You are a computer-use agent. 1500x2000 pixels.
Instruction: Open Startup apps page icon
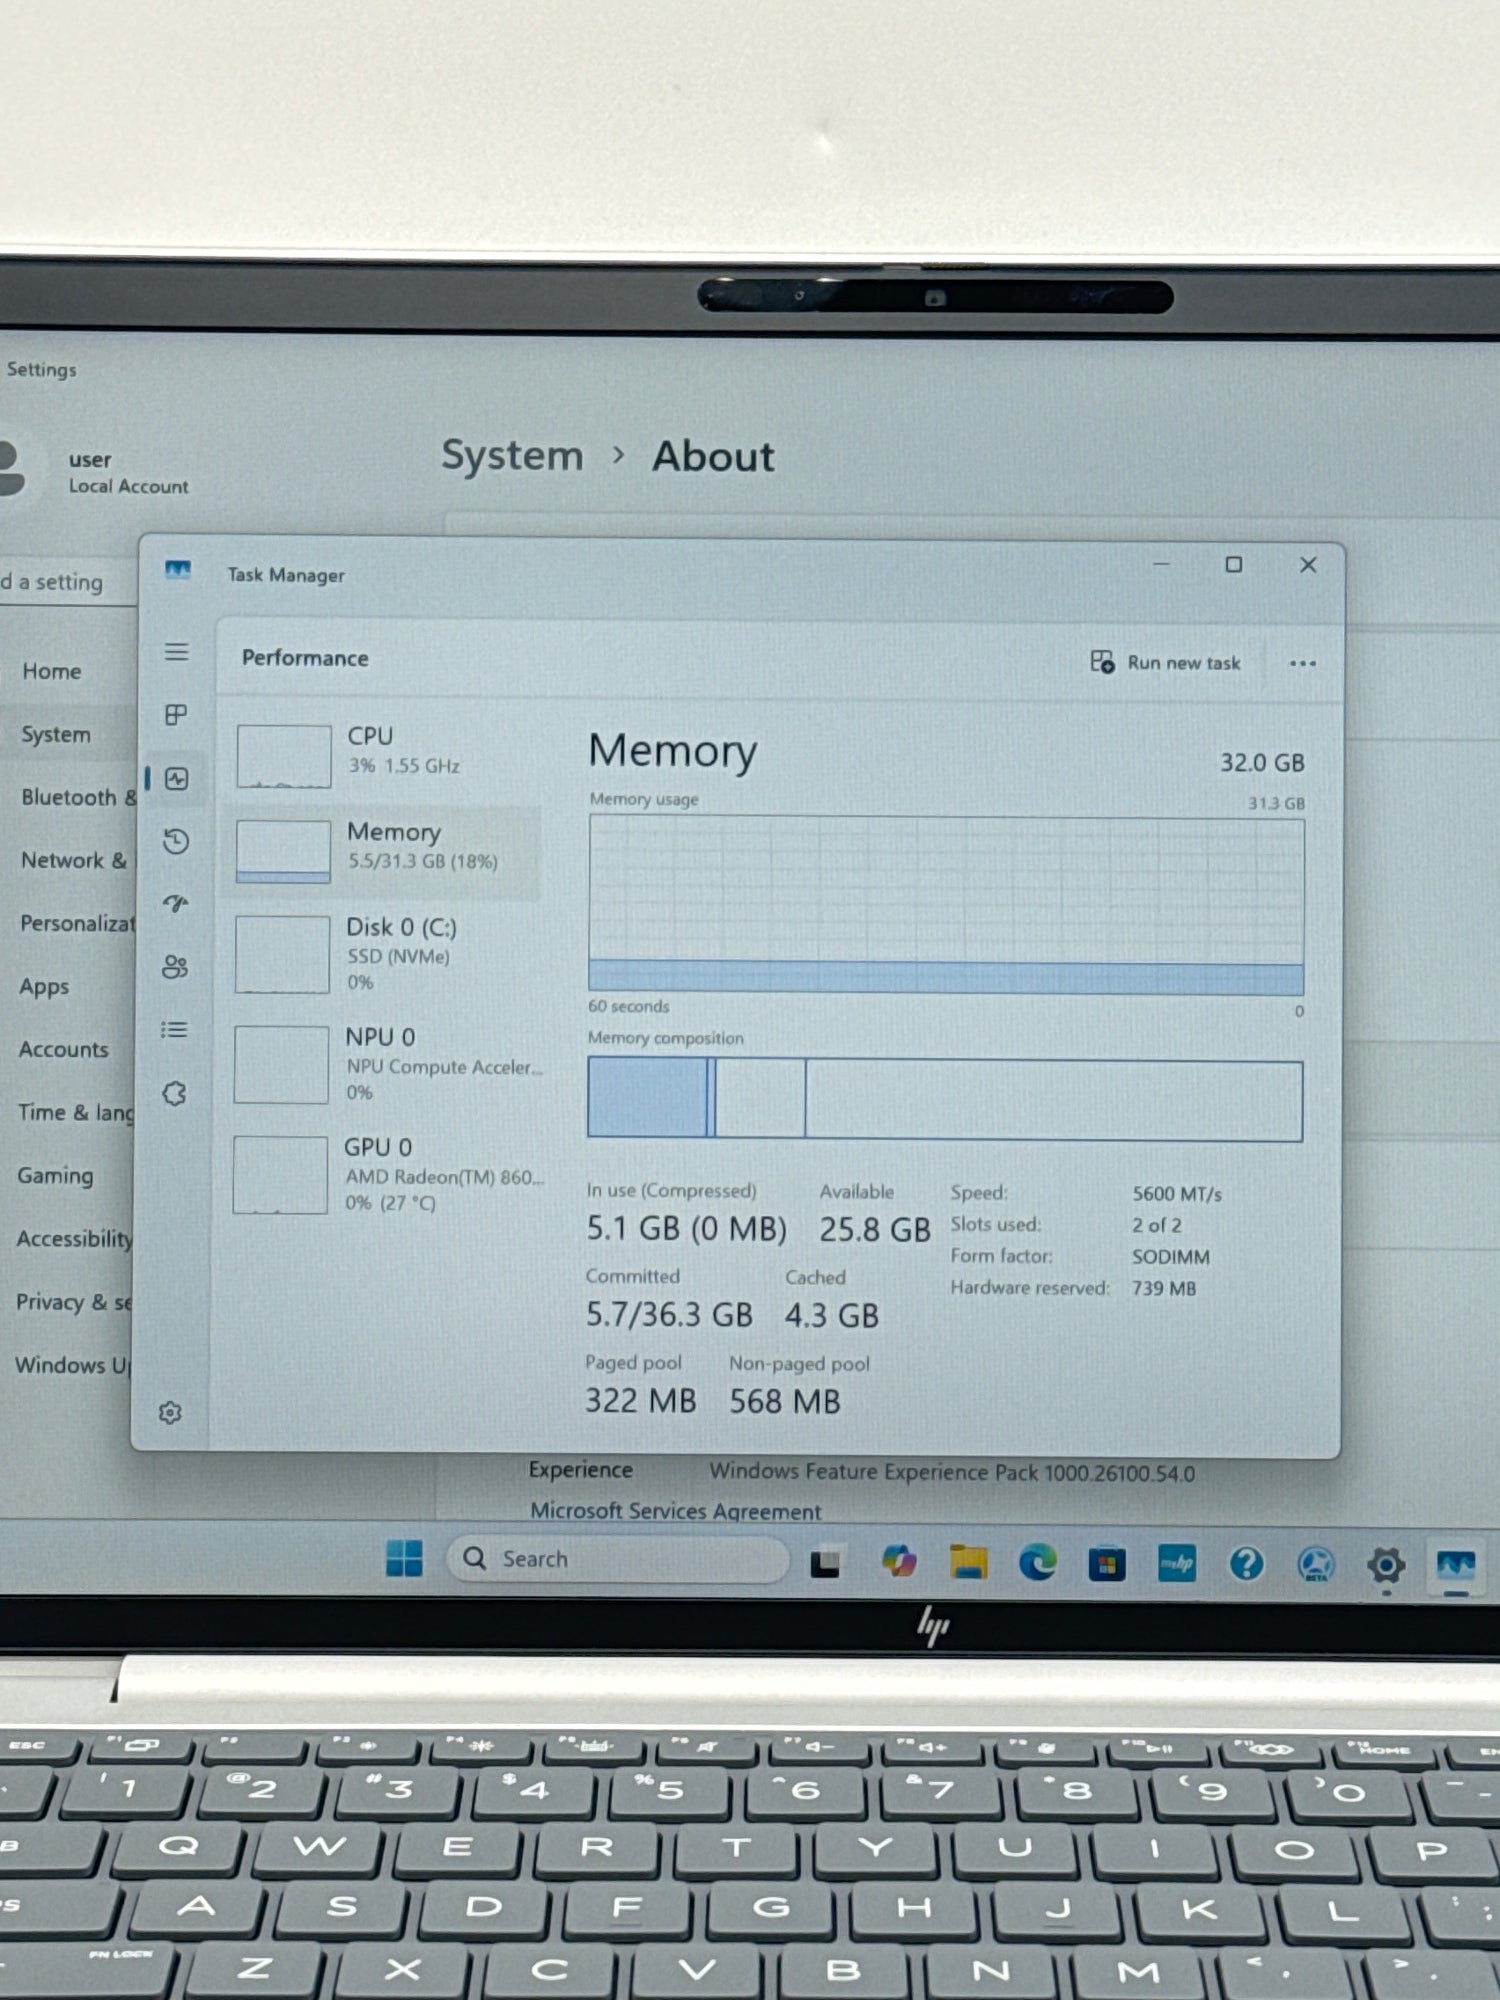coord(176,904)
